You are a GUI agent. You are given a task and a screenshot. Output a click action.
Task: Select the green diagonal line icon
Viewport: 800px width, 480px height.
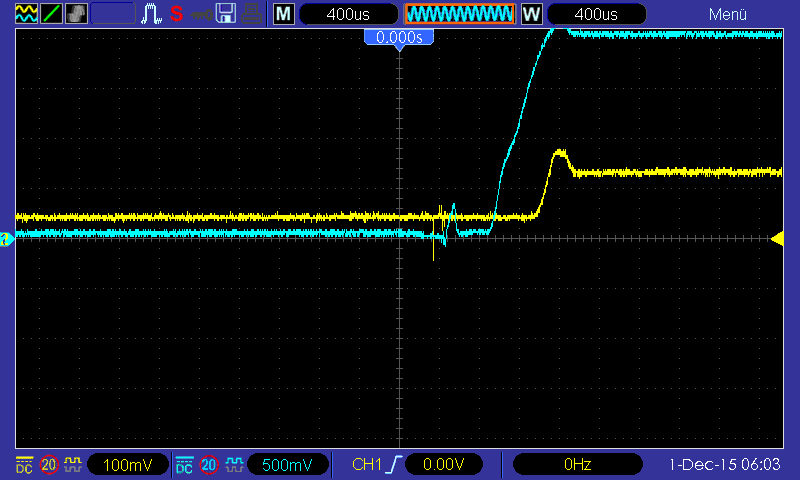pyautogui.click(x=52, y=14)
